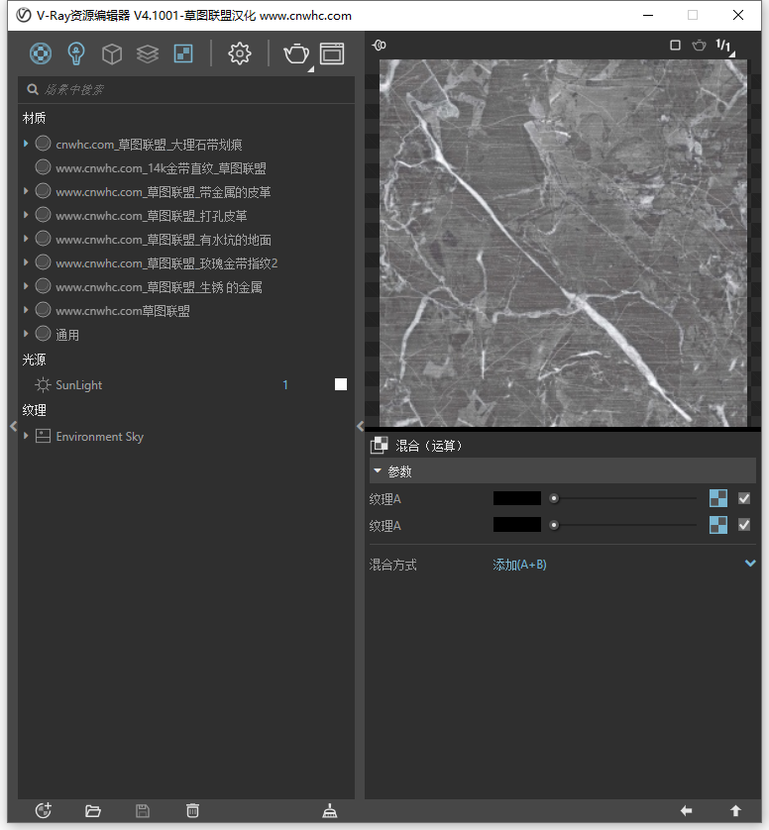769x830 pixels.
Task: Go back with the left arrow icon
Action: tap(686, 810)
